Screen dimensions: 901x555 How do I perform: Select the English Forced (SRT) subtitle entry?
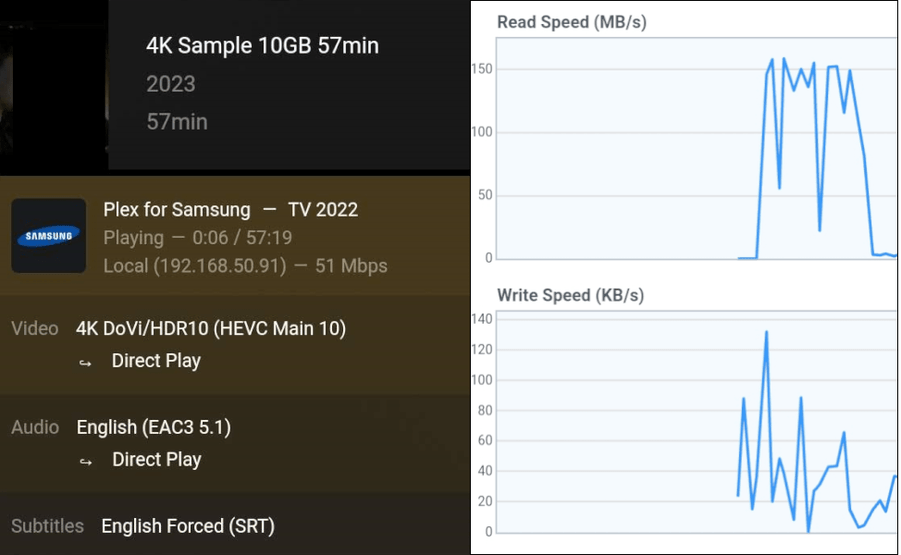pos(188,526)
